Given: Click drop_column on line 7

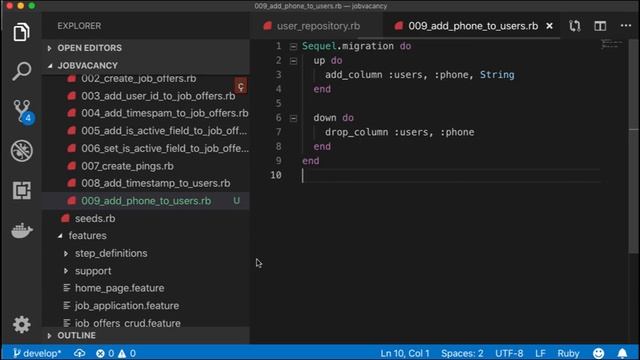Looking at the screenshot, I should tap(356, 132).
